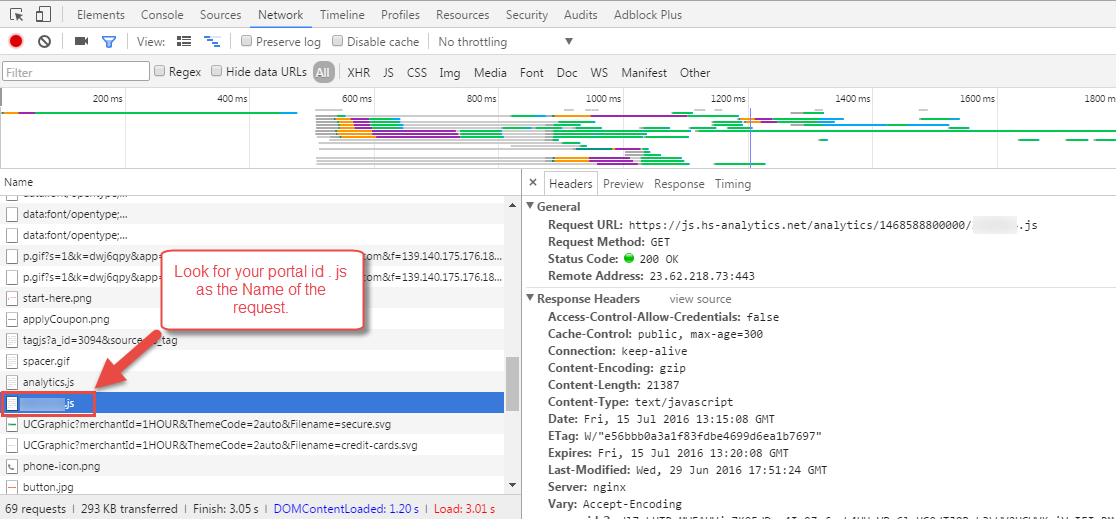Image resolution: width=1116 pixels, height=519 pixels.
Task: Filter requests by Doc
Action: click(567, 73)
